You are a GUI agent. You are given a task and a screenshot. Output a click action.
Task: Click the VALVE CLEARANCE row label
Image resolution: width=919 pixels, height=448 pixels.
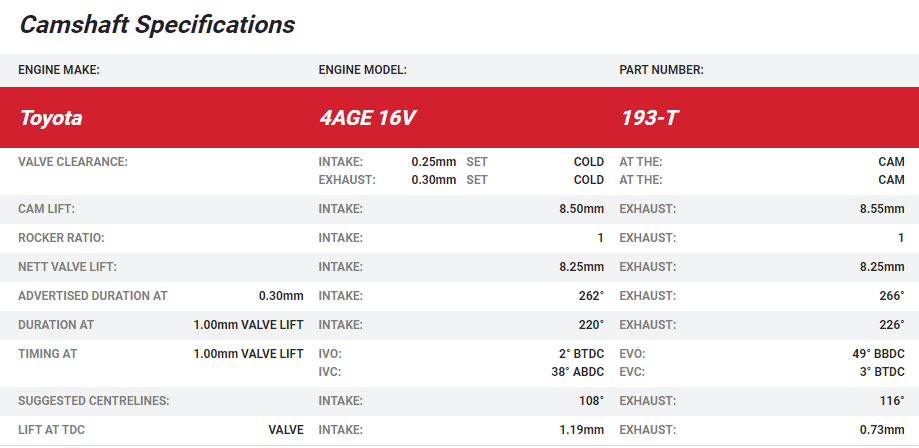73,162
